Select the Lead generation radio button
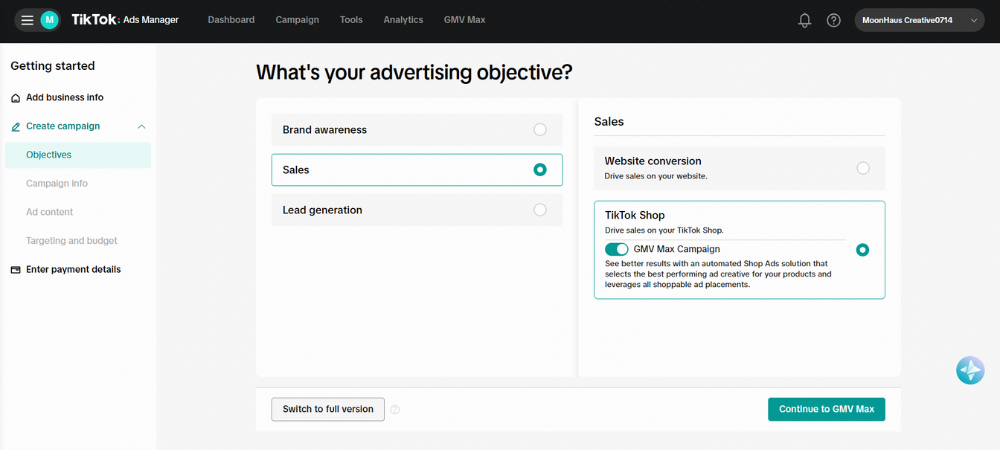Viewport: 1000px width, 450px height. coord(540,210)
